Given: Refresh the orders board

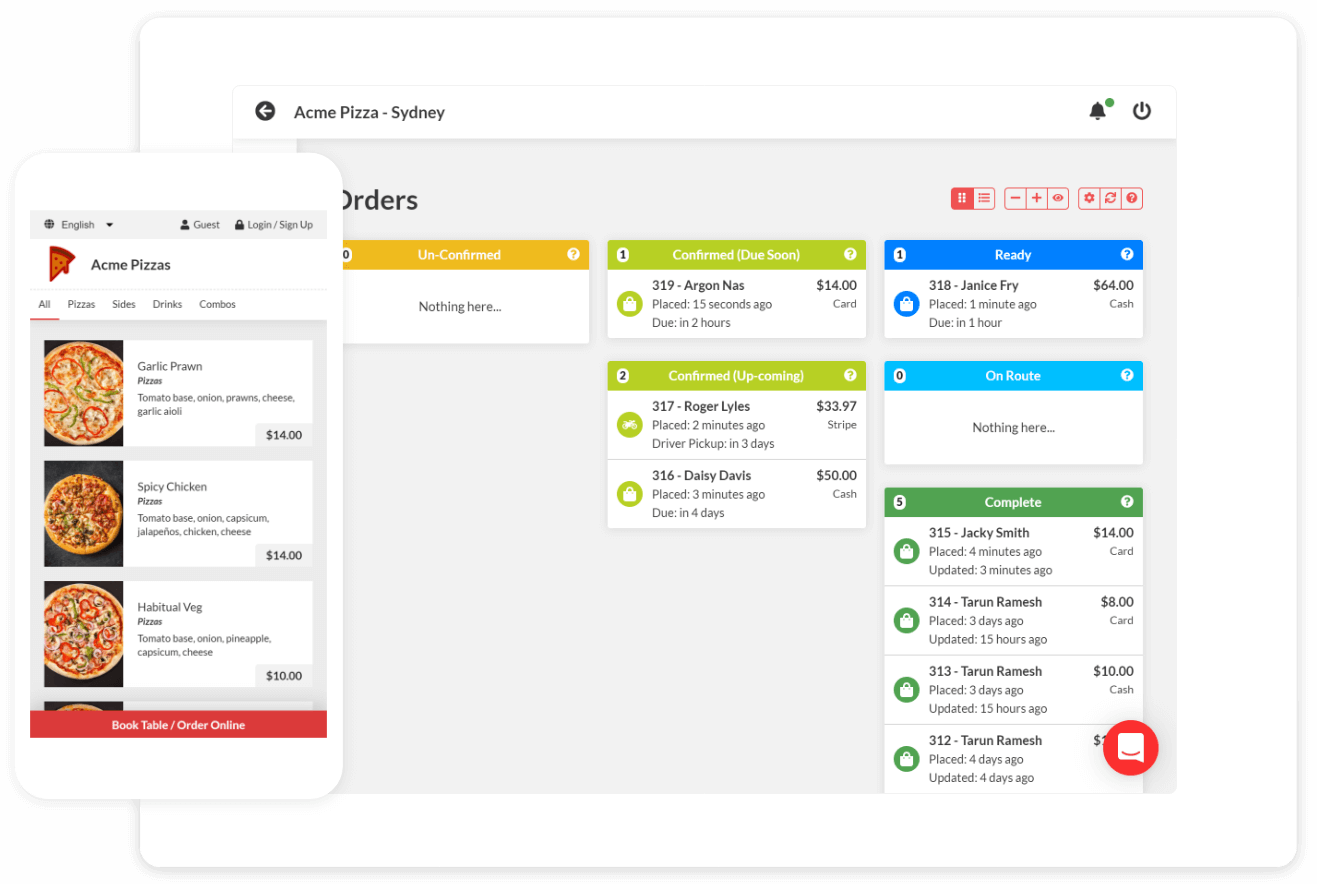Looking at the screenshot, I should click(x=1110, y=198).
